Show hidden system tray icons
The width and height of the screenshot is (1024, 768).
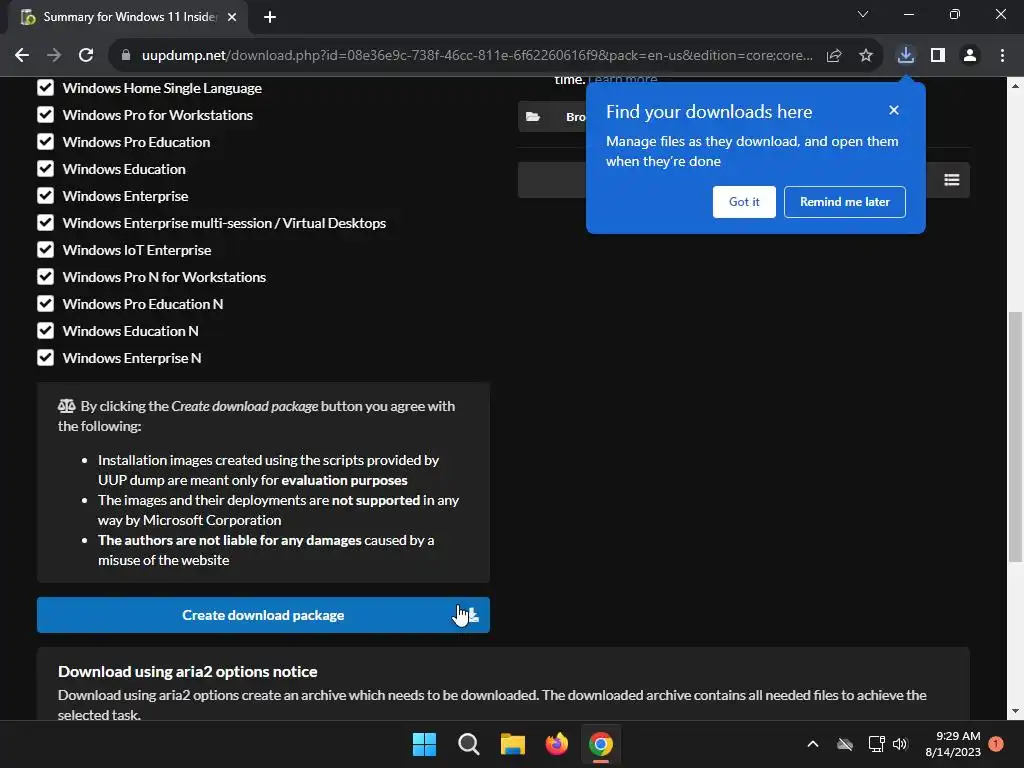[x=813, y=744]
